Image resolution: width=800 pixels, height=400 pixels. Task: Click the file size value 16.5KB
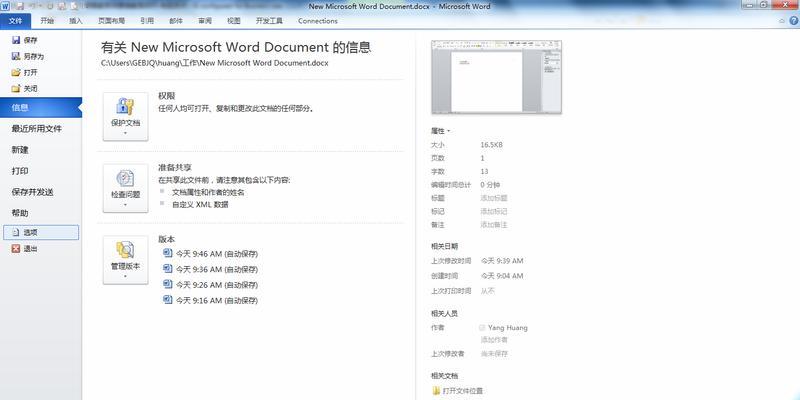pyautogui.click(x=491, y=145)
